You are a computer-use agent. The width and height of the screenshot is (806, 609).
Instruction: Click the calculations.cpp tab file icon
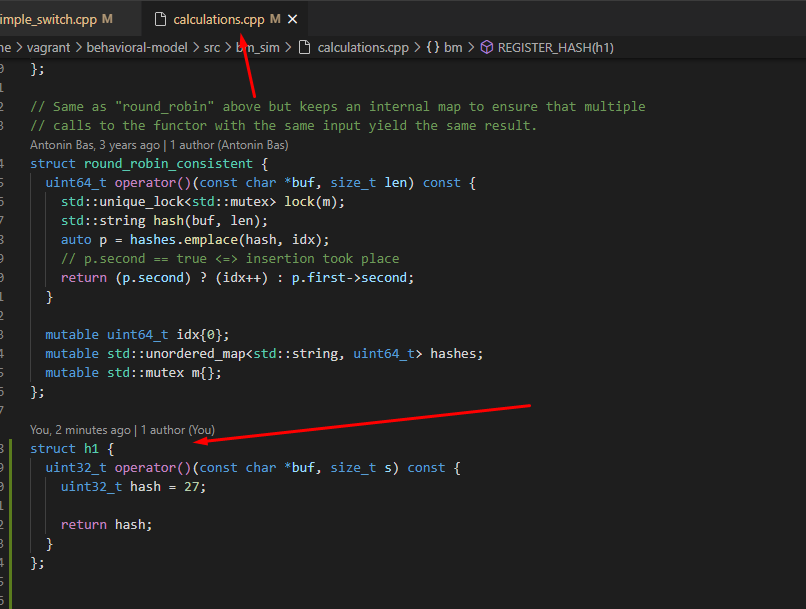[x=160, y=20]
